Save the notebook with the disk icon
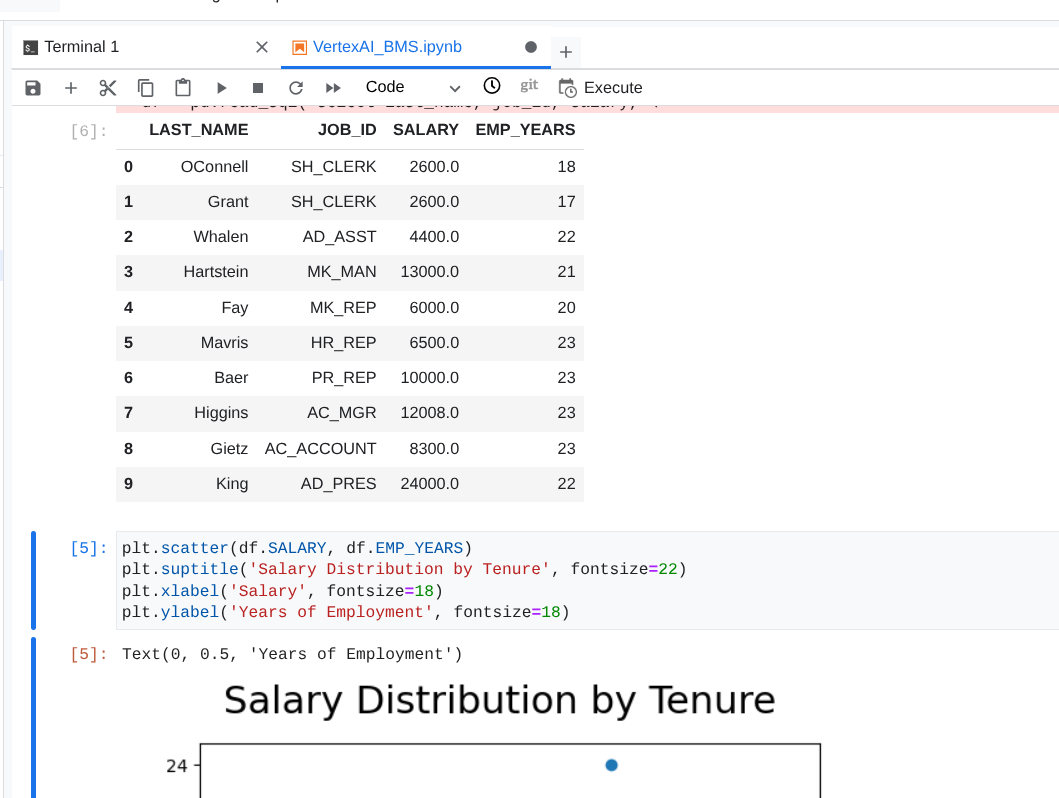Viewport: 1059px width, 798px height. (x=32, y=88)
